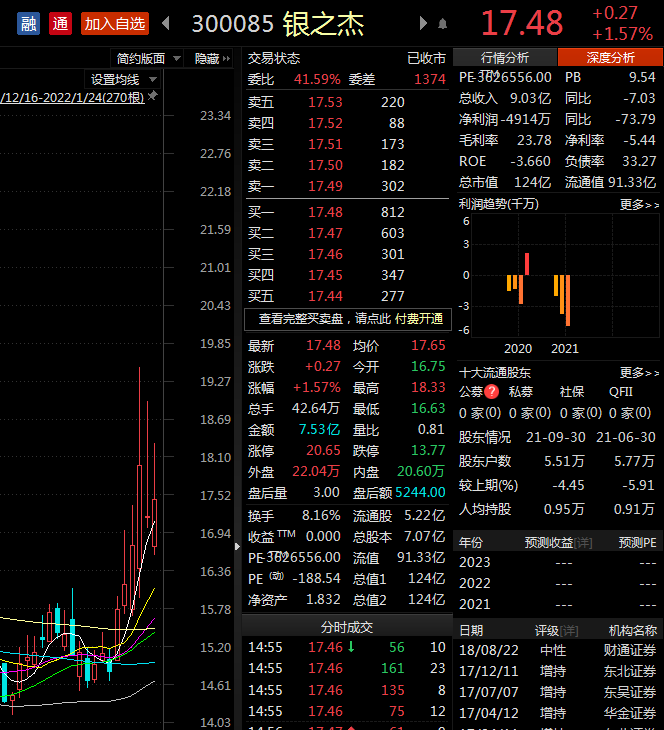Open the 设置均线 moving average dropdown
The image size is (664, 730).
(x=122, y=80)
